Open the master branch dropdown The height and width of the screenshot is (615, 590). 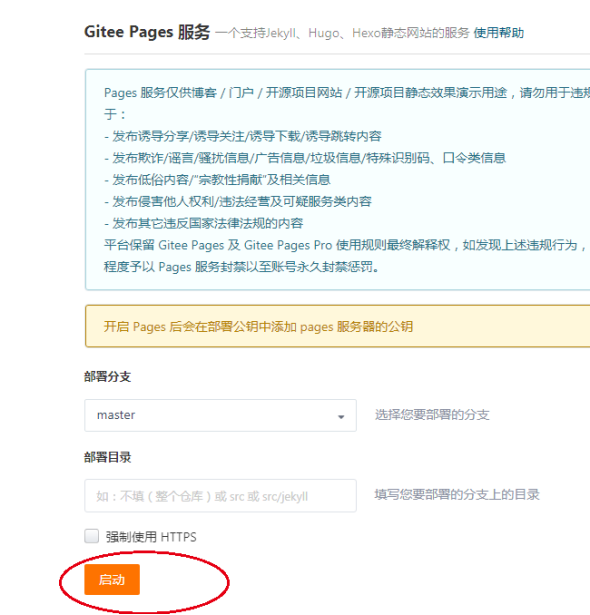(220, 415)
